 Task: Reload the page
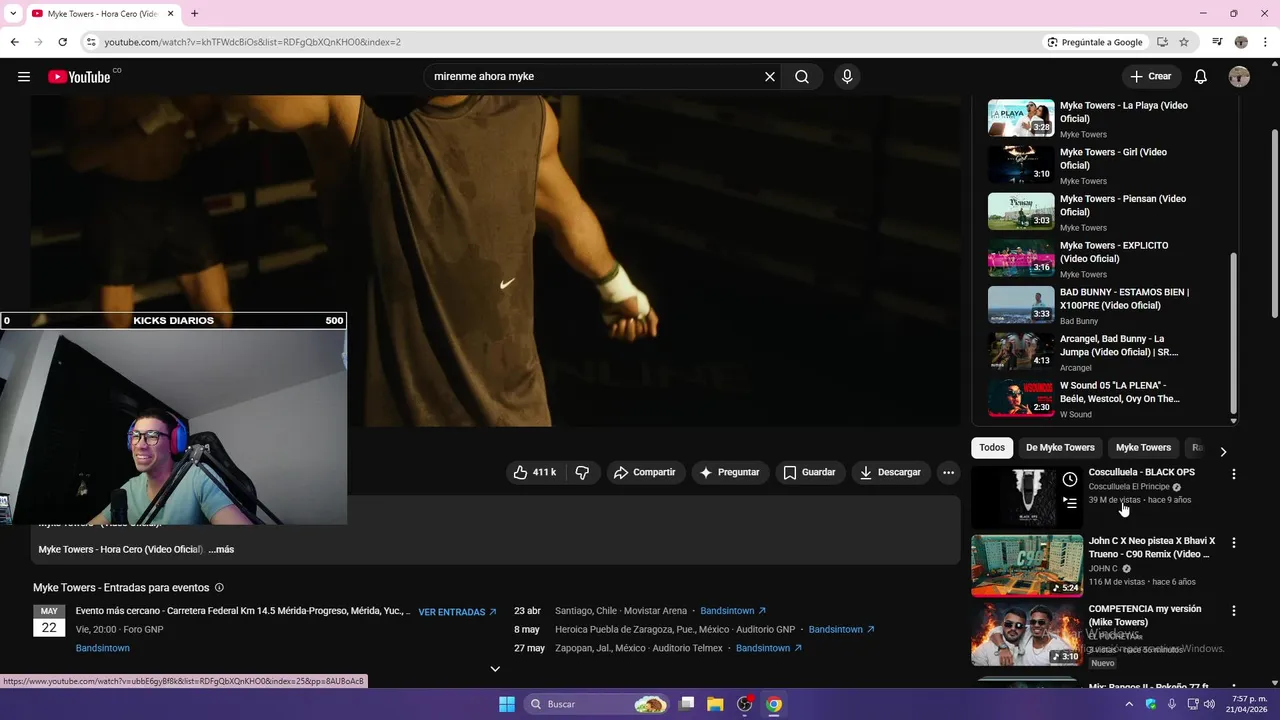tap(62, 42)
